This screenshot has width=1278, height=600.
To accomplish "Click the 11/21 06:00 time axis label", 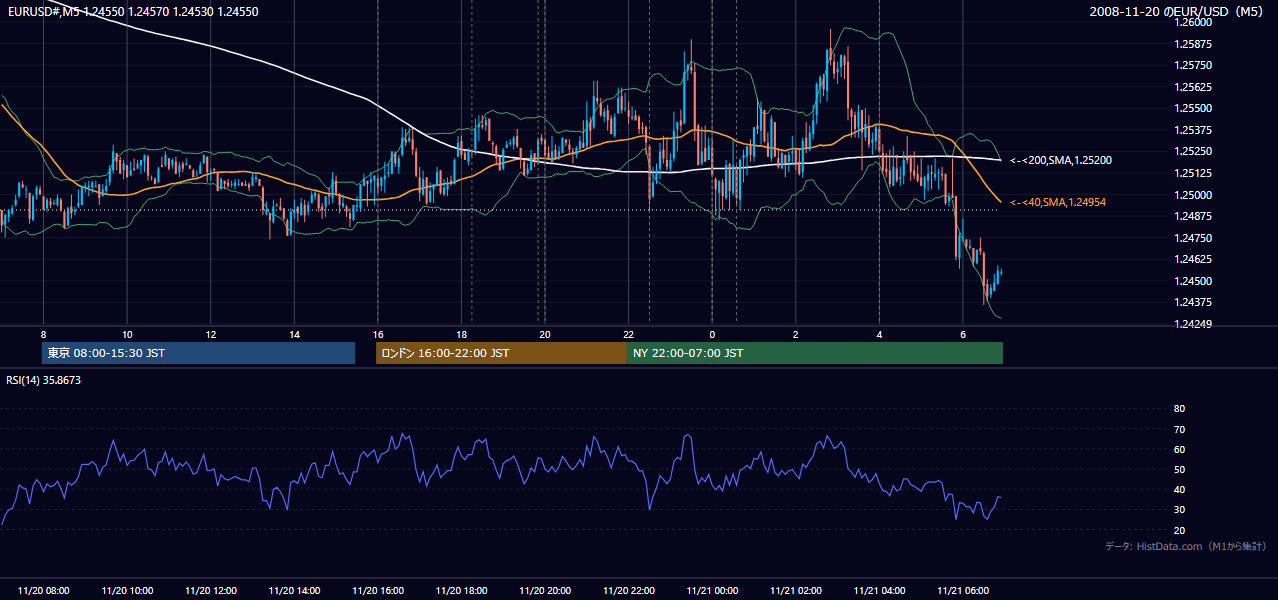I will pyautogui.click(x=962, y=591).
